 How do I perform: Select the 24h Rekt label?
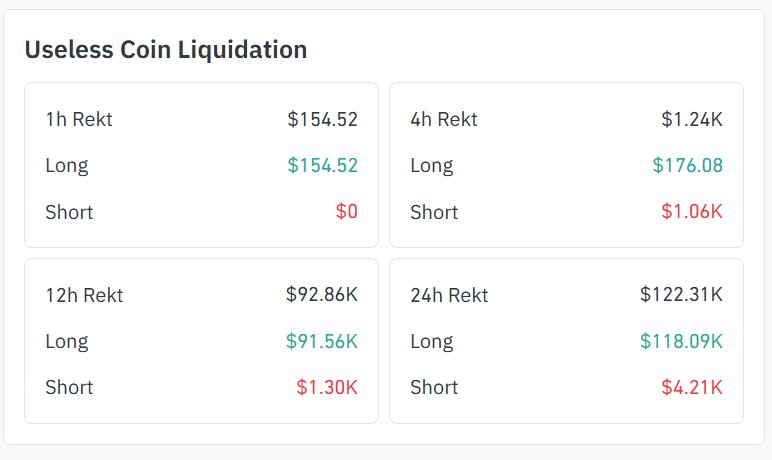click(x=449, y=295)
